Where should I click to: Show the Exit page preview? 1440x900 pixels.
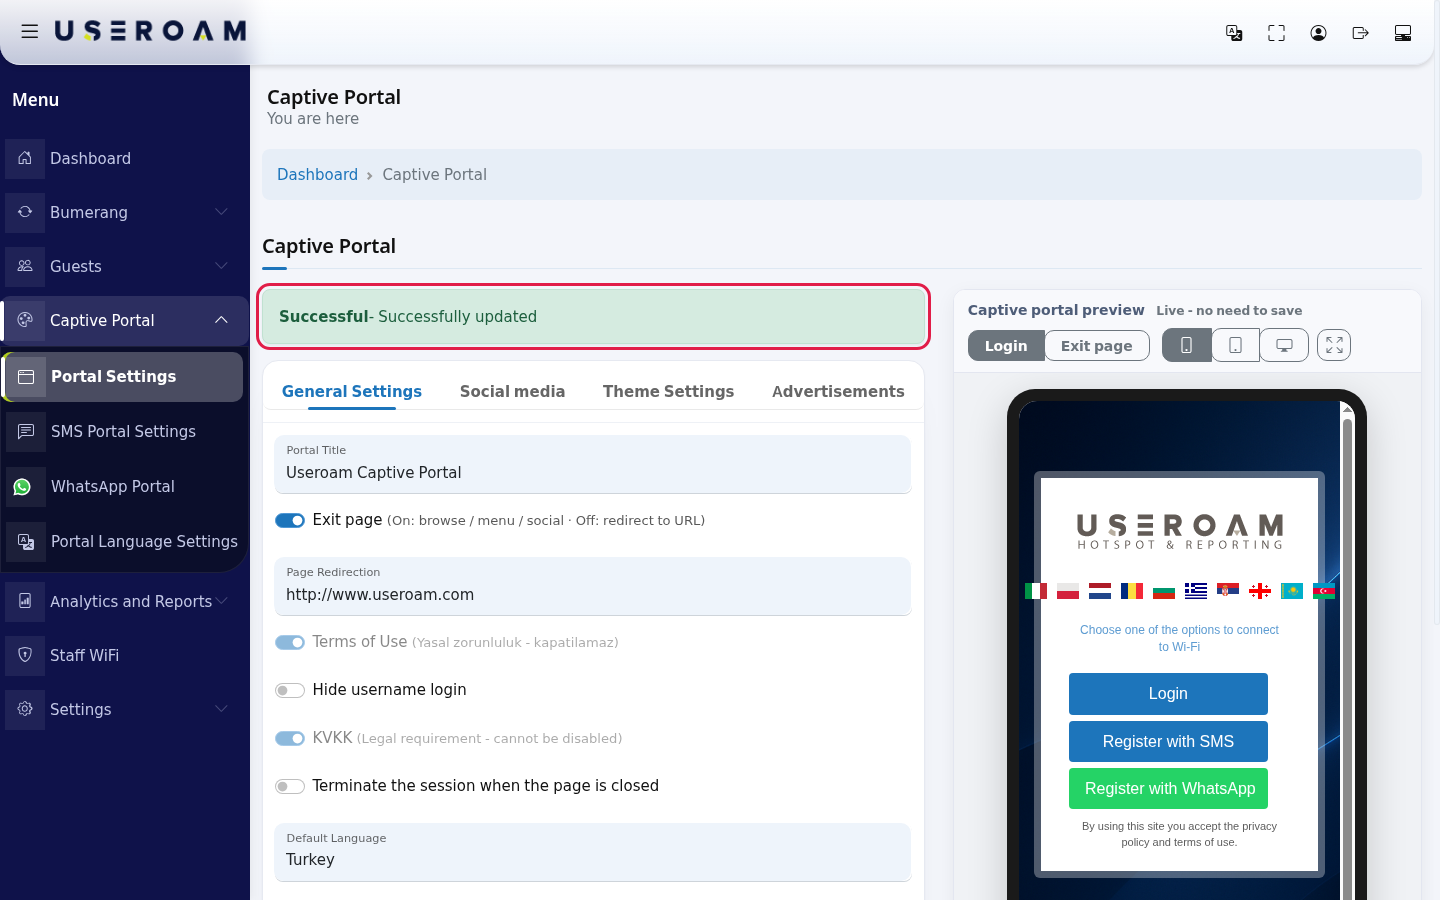click(1097, 345)
